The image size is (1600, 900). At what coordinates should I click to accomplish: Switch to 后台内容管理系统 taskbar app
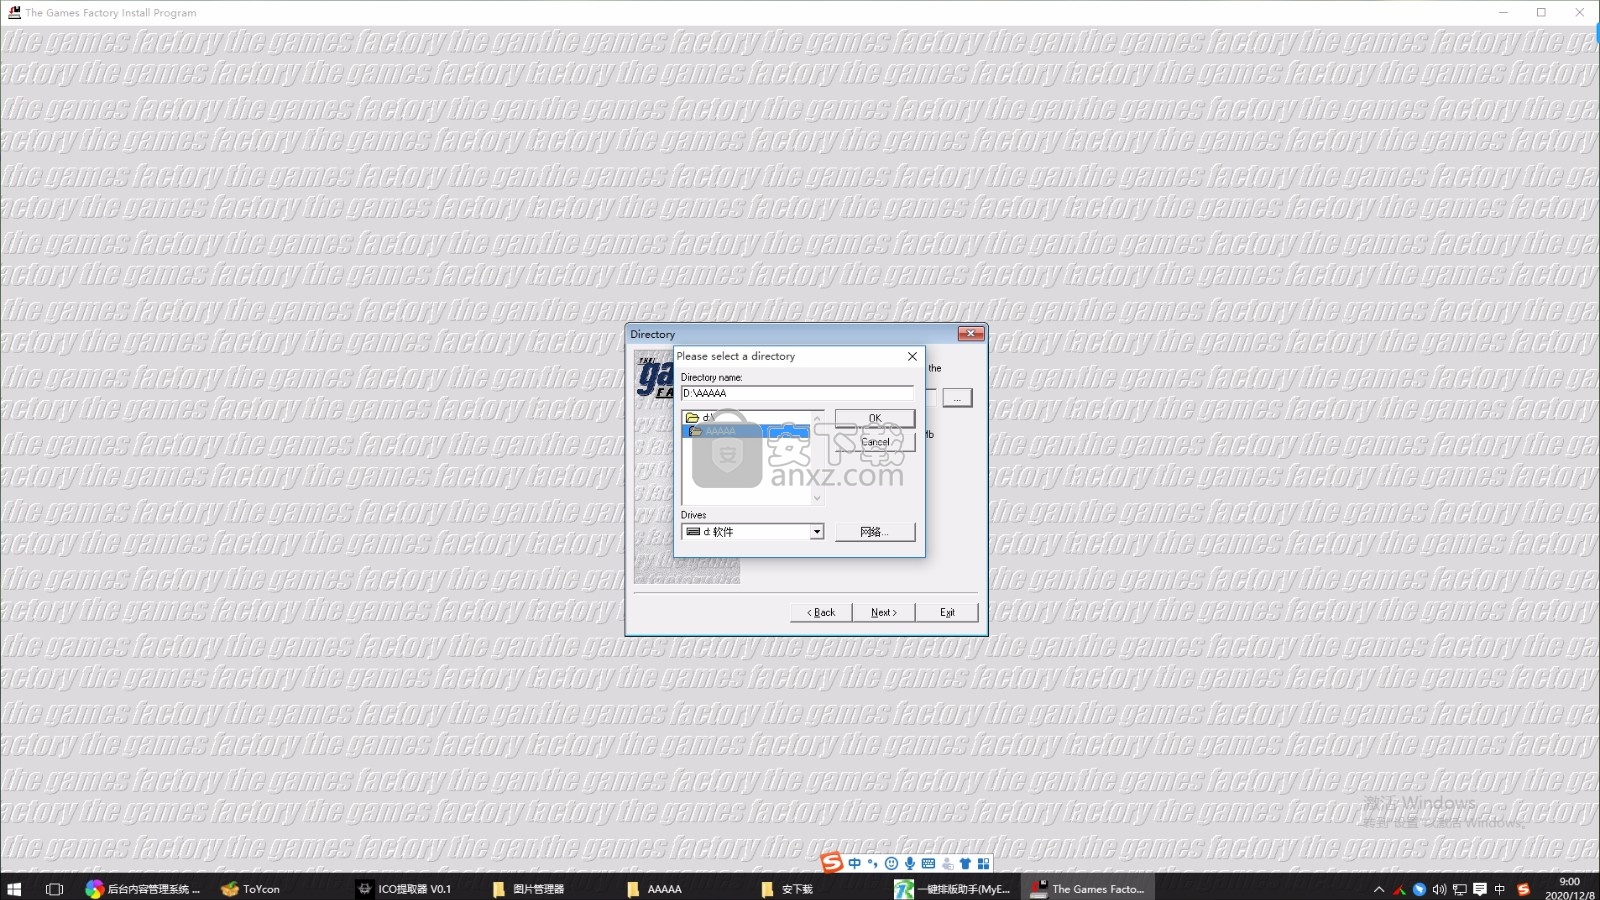pyautogui.click(x=143, y=888)
